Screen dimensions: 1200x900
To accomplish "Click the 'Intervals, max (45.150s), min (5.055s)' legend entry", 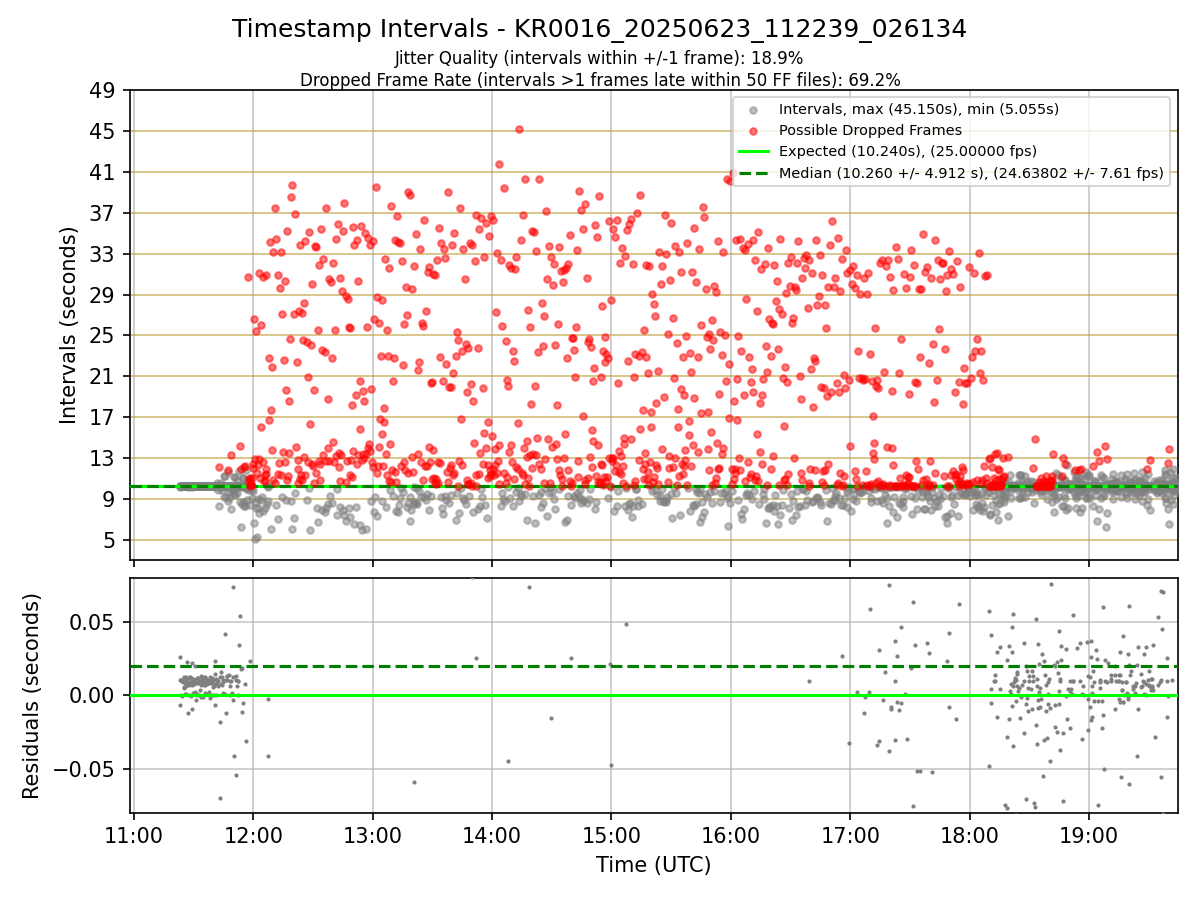I will 919,109.
